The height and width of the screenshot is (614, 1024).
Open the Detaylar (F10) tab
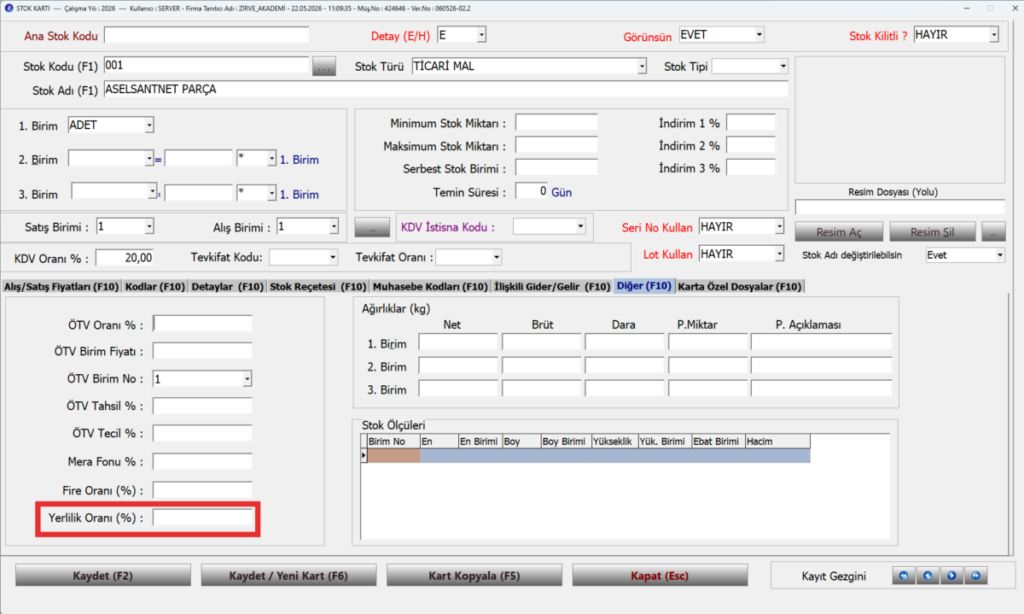click(x=227, y=286)
